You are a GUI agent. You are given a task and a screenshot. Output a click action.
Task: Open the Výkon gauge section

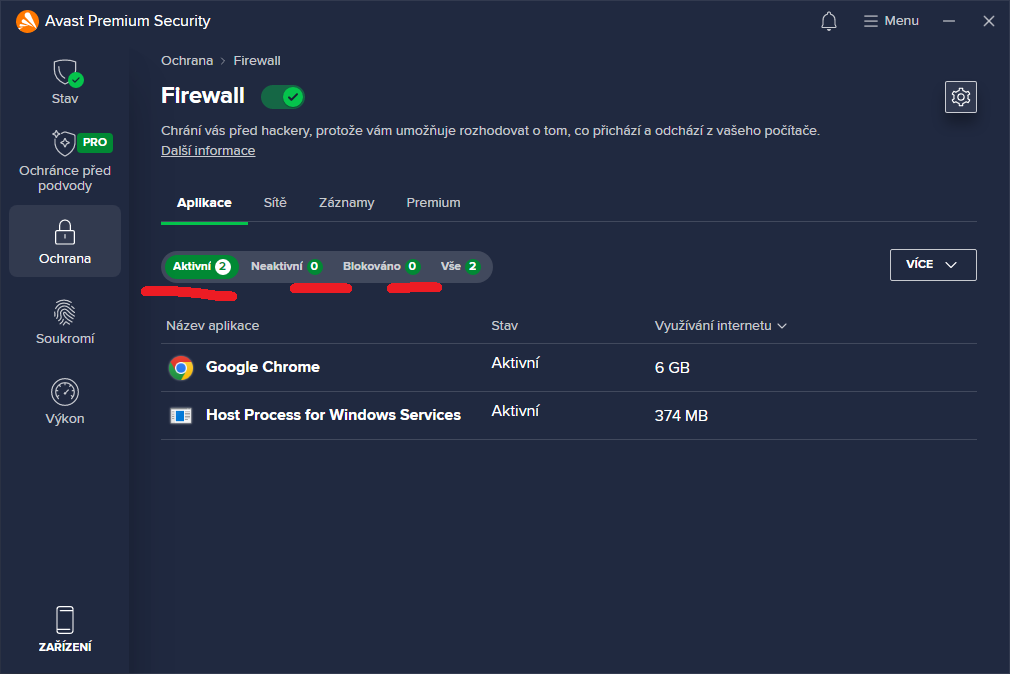click(x=65, y=401)
